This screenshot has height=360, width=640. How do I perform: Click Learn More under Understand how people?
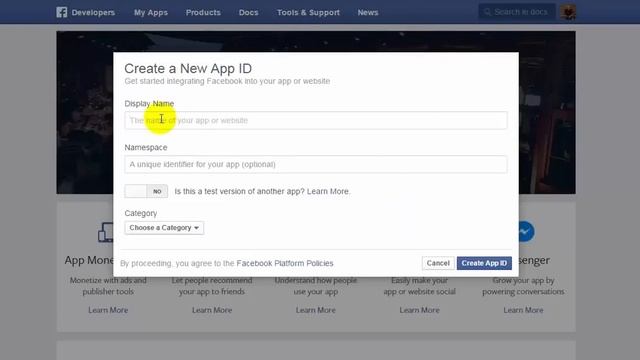coord(316,310)
